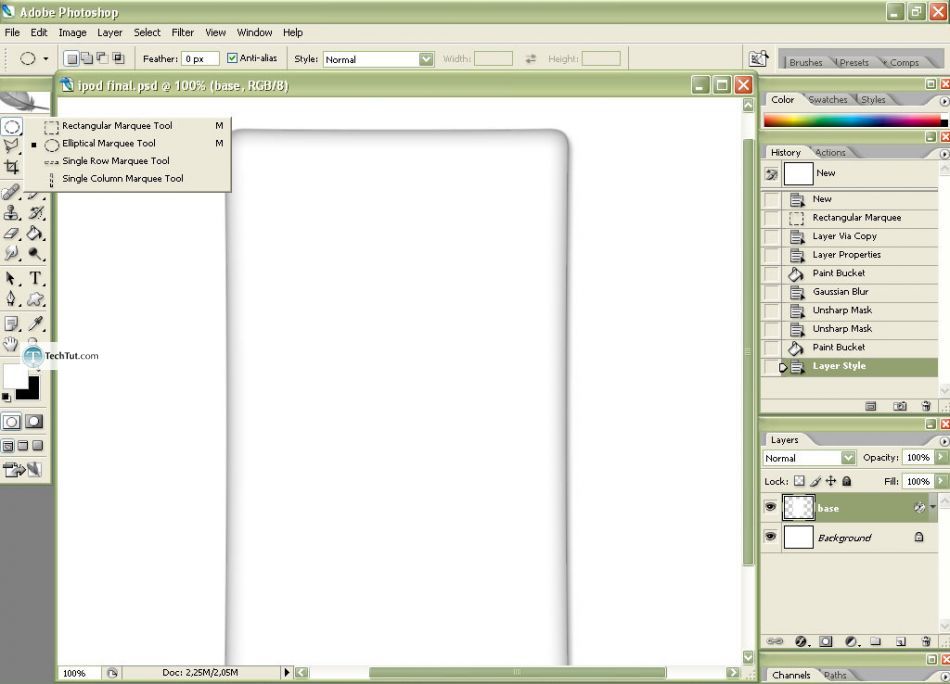Select the Polygonal Lasso tool
Image resolution: width=950 pixels, height=684 pixels.
(11, 146)
